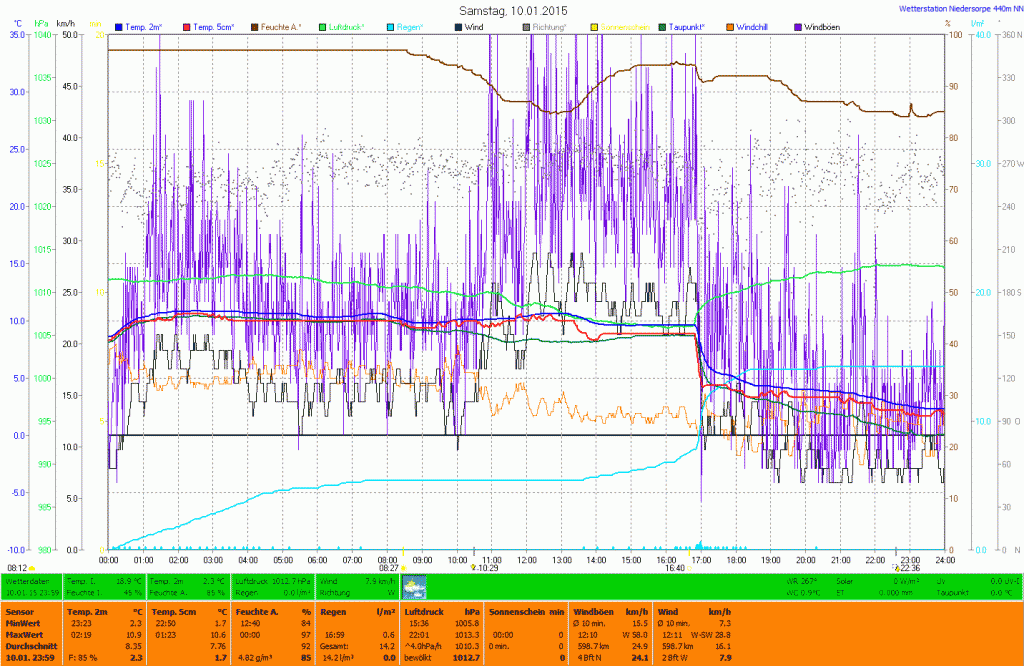Toggle the Luftdruck series in the legend

pos(345,27)
